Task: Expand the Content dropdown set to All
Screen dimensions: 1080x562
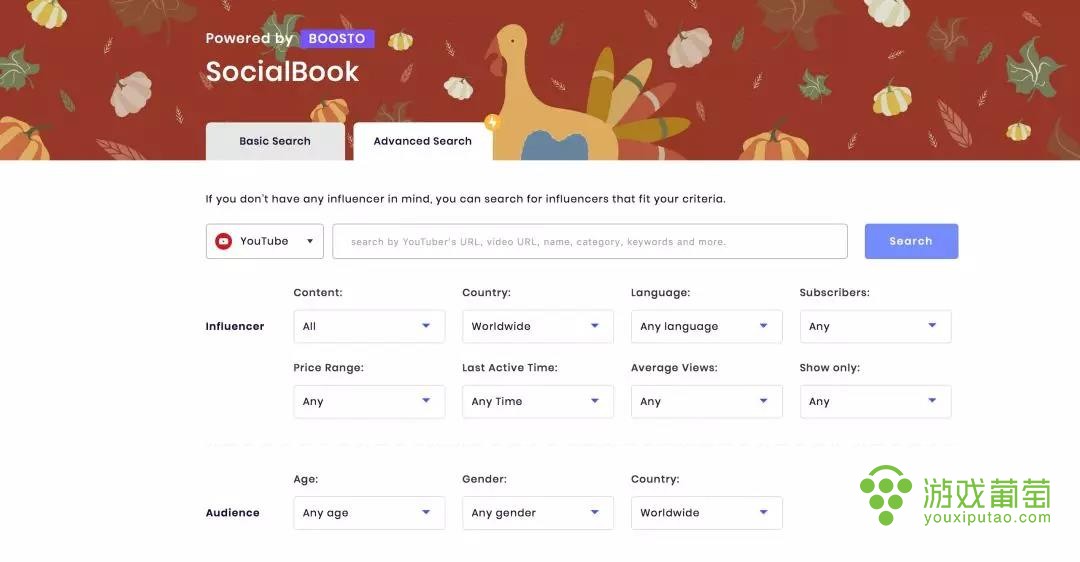Action: [x=369, y=326]
